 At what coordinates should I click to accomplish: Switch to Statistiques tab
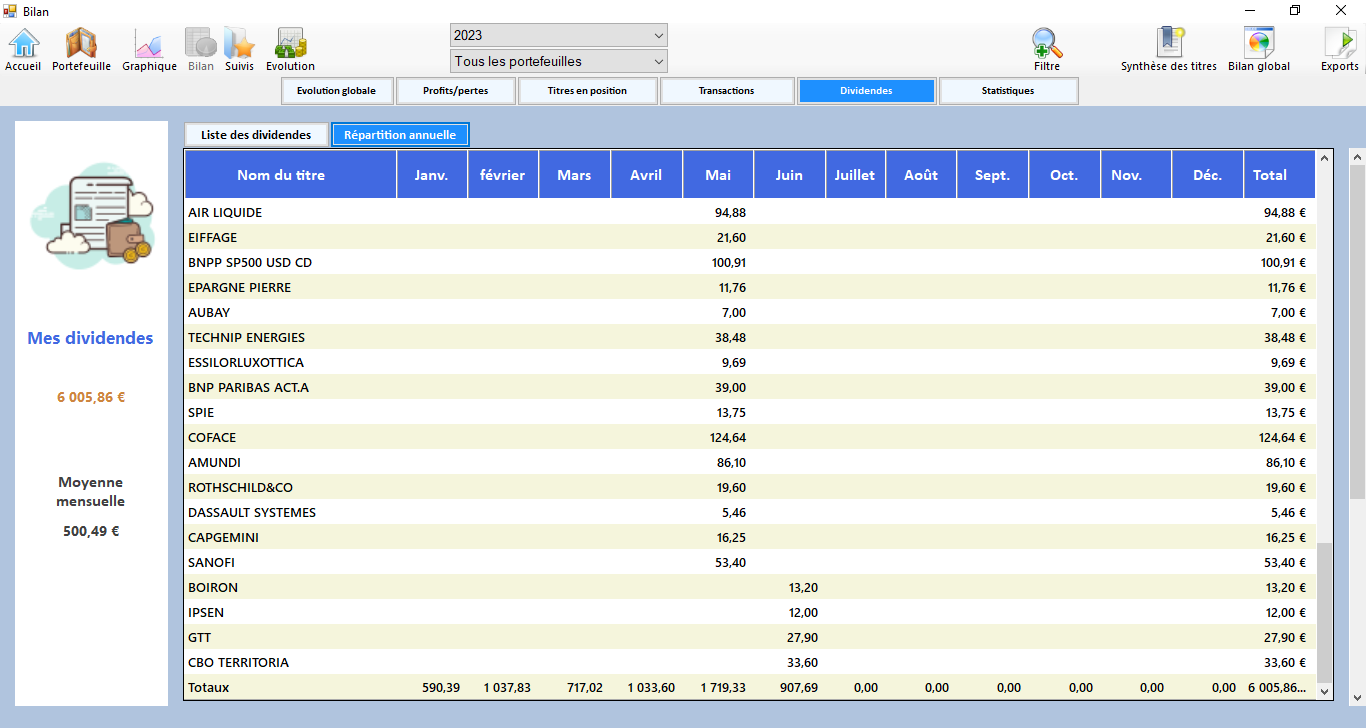tap(1008, 91)
